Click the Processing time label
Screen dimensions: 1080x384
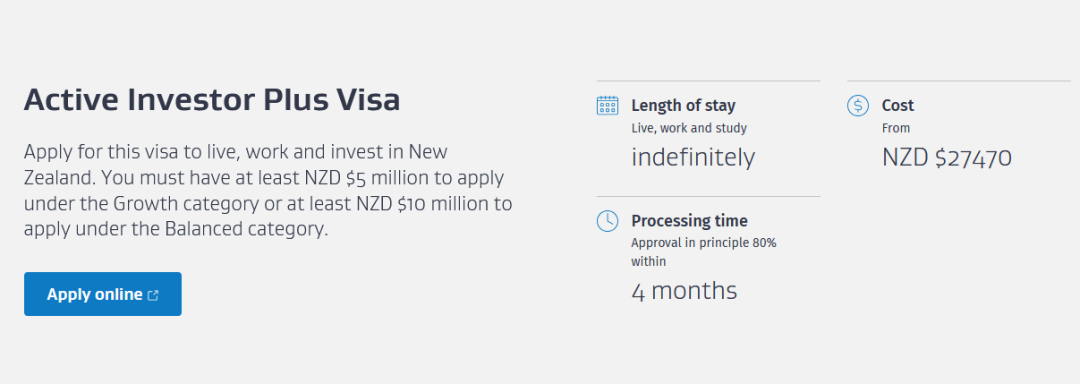(689, 222)
